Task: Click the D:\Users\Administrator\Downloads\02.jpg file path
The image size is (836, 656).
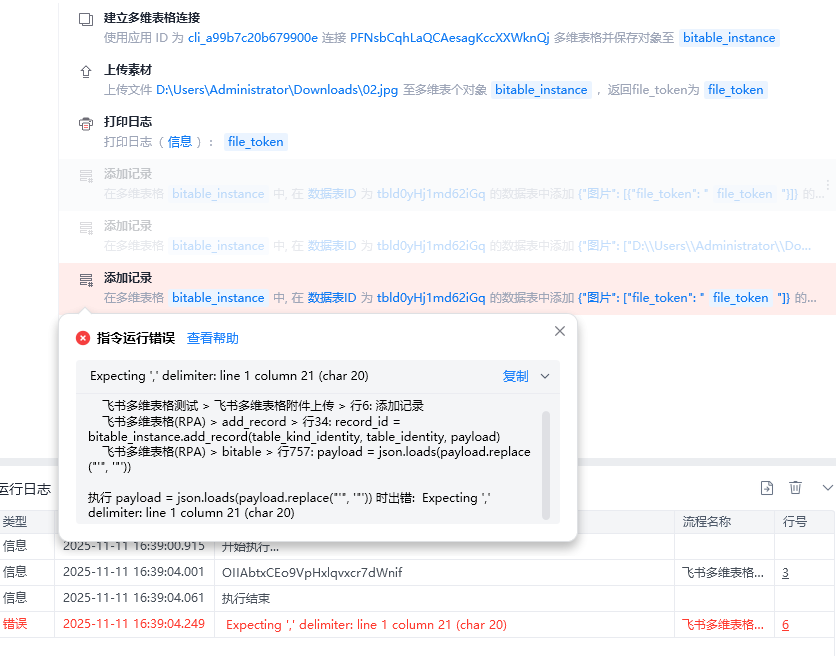Action: [277, 90]
